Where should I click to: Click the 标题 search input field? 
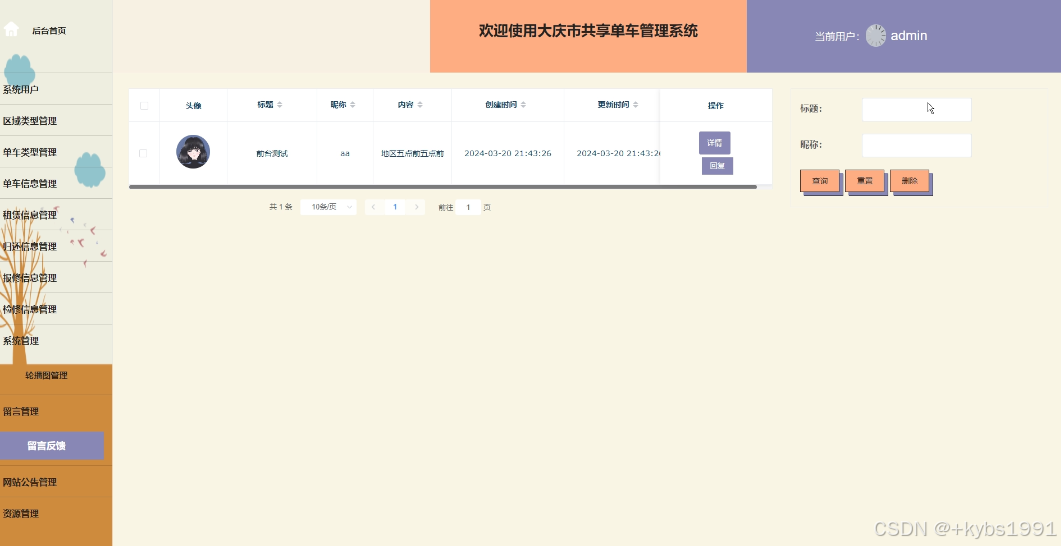pos(917,109)
